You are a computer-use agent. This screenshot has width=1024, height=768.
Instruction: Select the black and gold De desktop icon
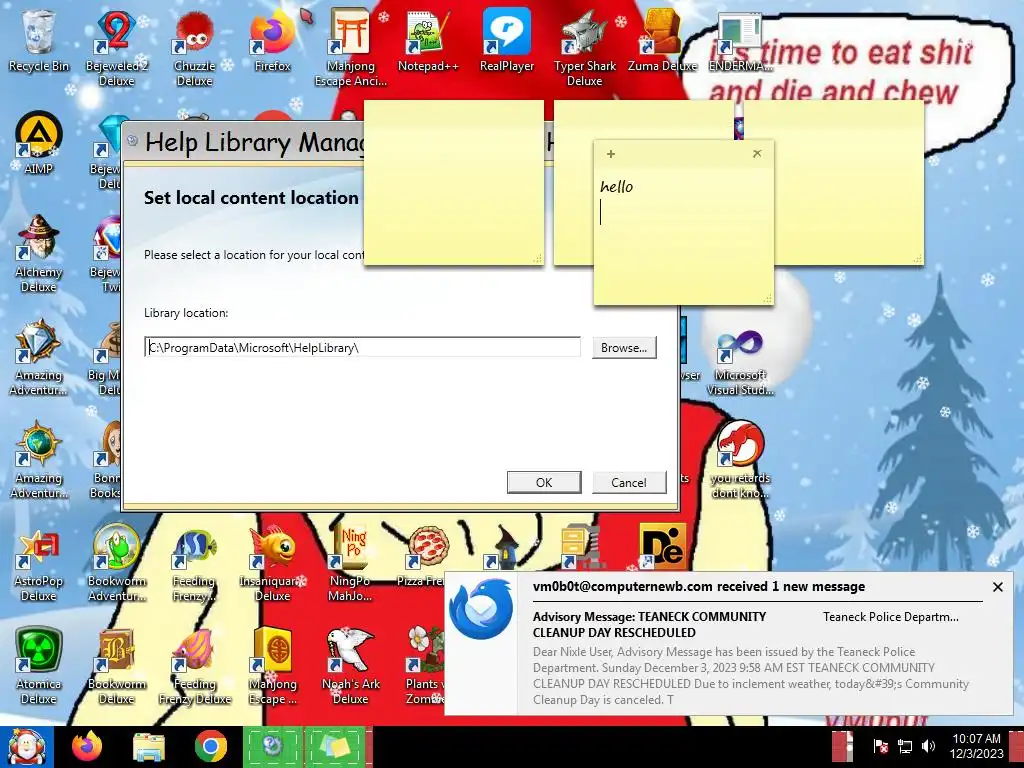point(662,546)
